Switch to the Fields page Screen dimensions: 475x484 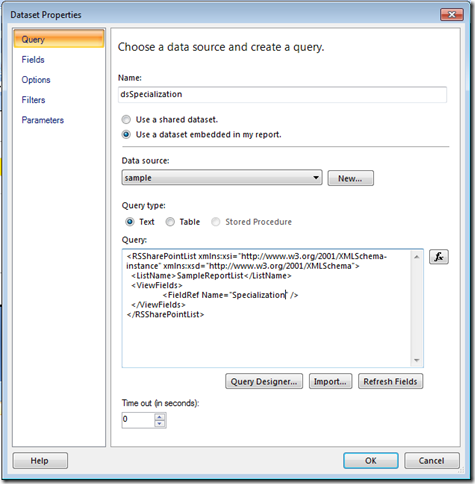click(33, 60)
